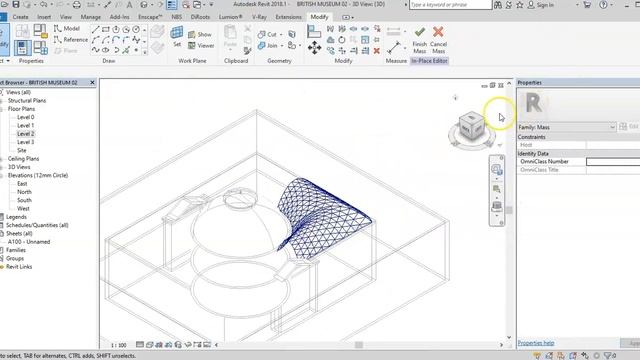Click Show work plane button
The width and height of the screenshot is (640, 360).
pyautogui.click(x=200, y=35)
